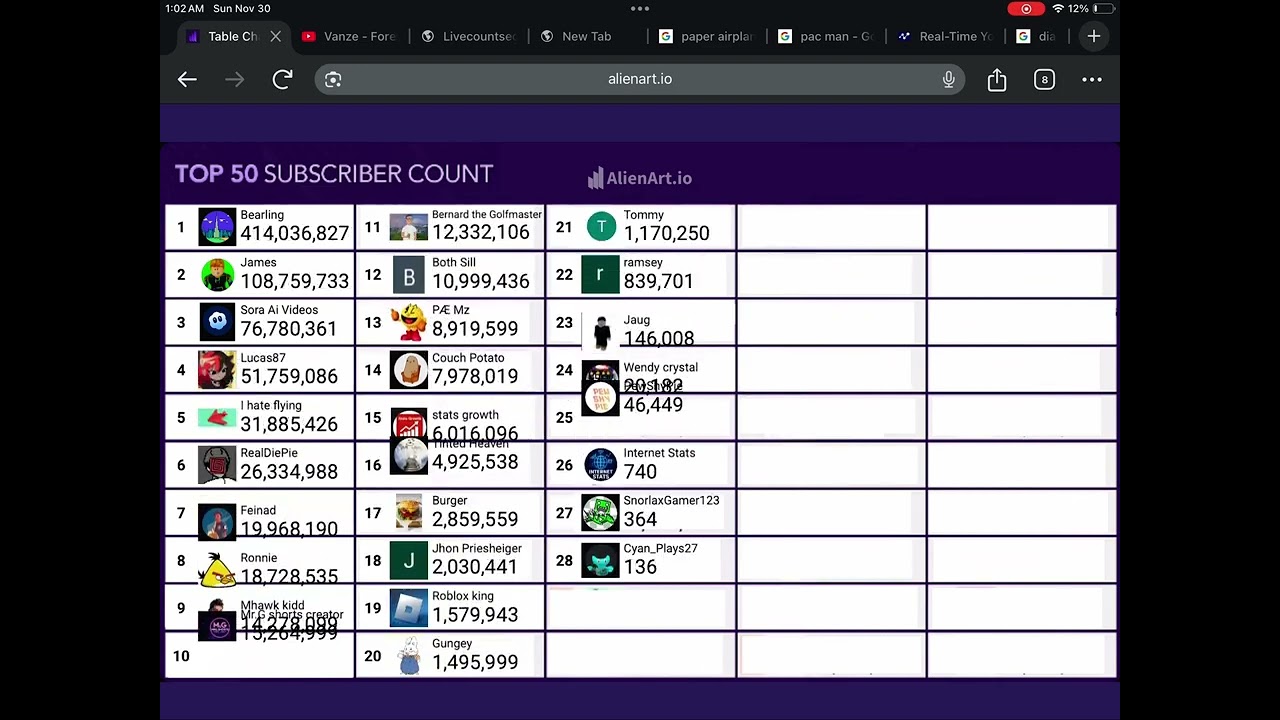
Task: Open the browser three-dot menu
Action: pos(1092,79)
